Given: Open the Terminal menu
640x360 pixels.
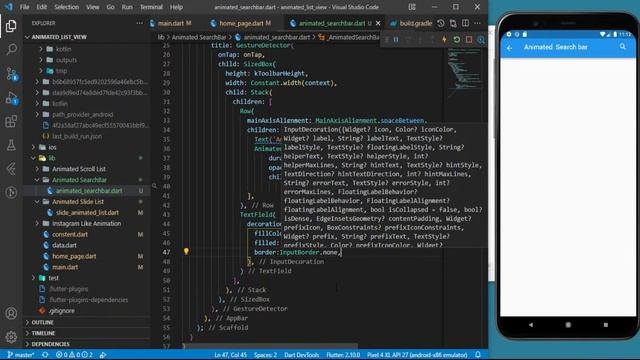Looking at the screenshot, I should [x=151, y=7].
